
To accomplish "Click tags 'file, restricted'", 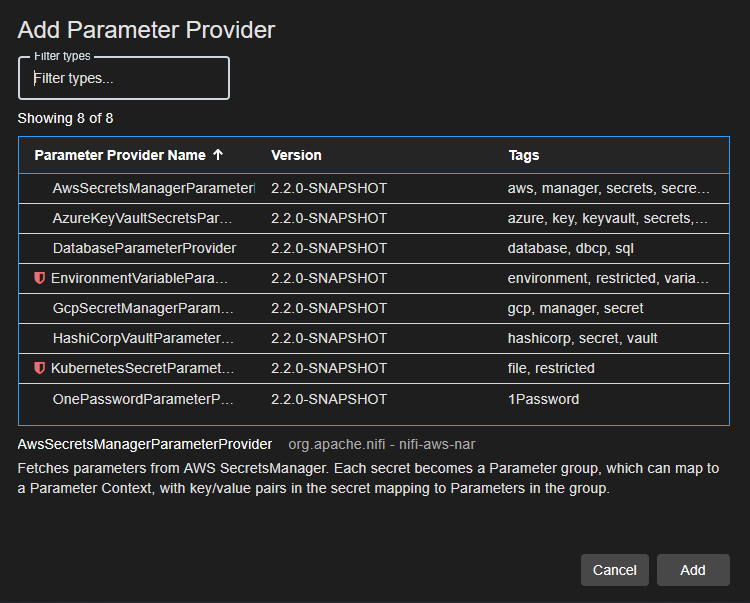I will [x=551, y=368].
